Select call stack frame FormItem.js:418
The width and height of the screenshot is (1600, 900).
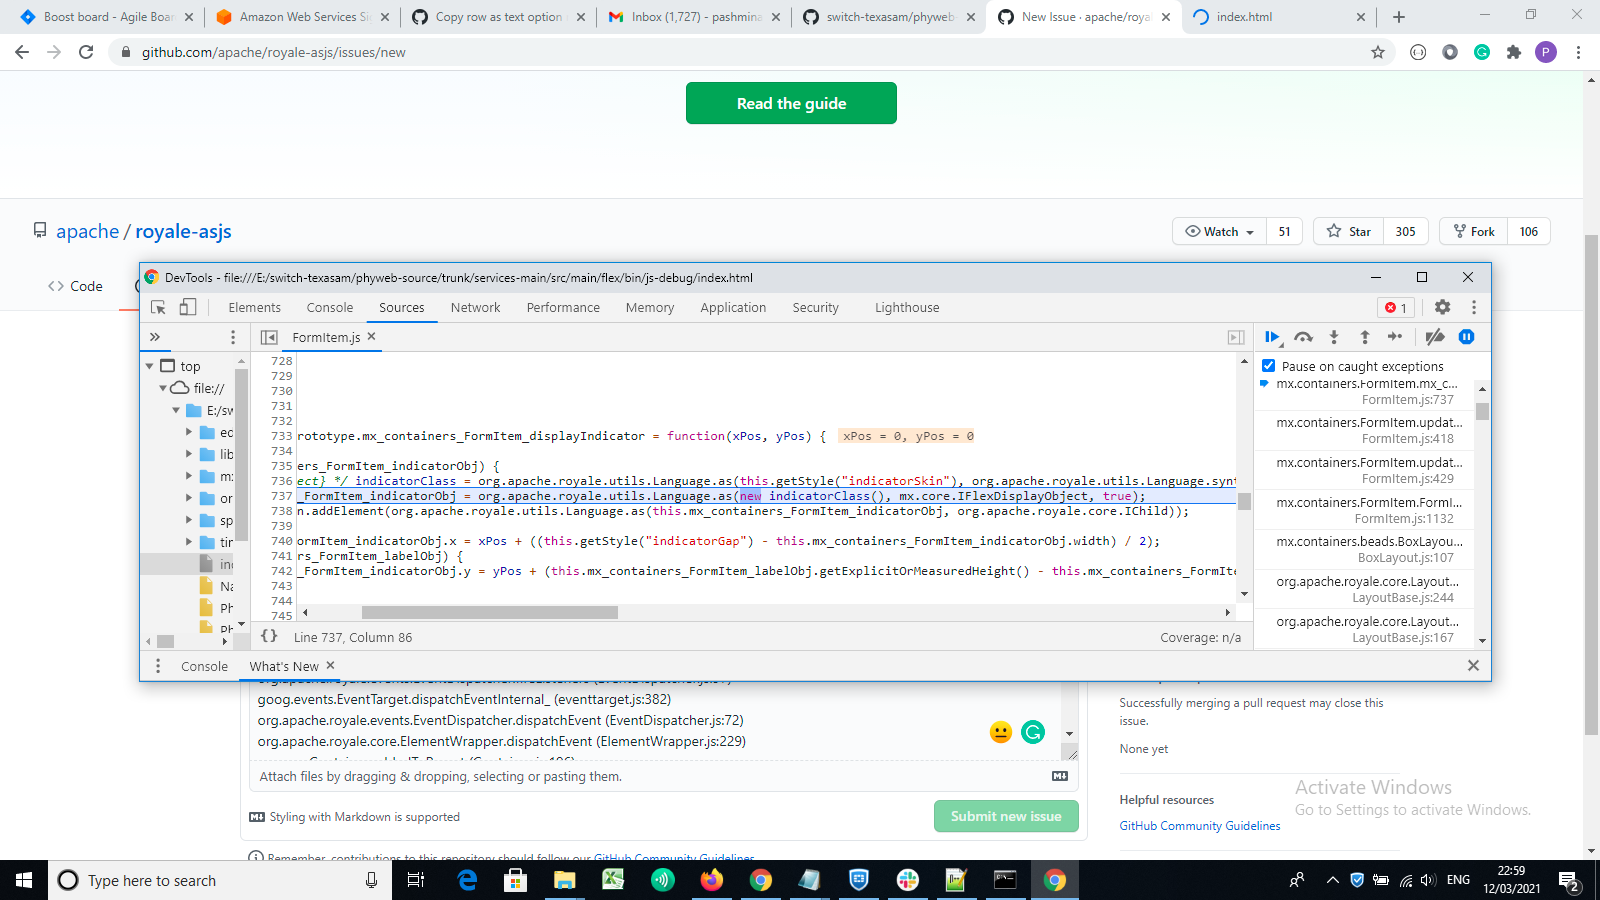(x=1364, y=431)
